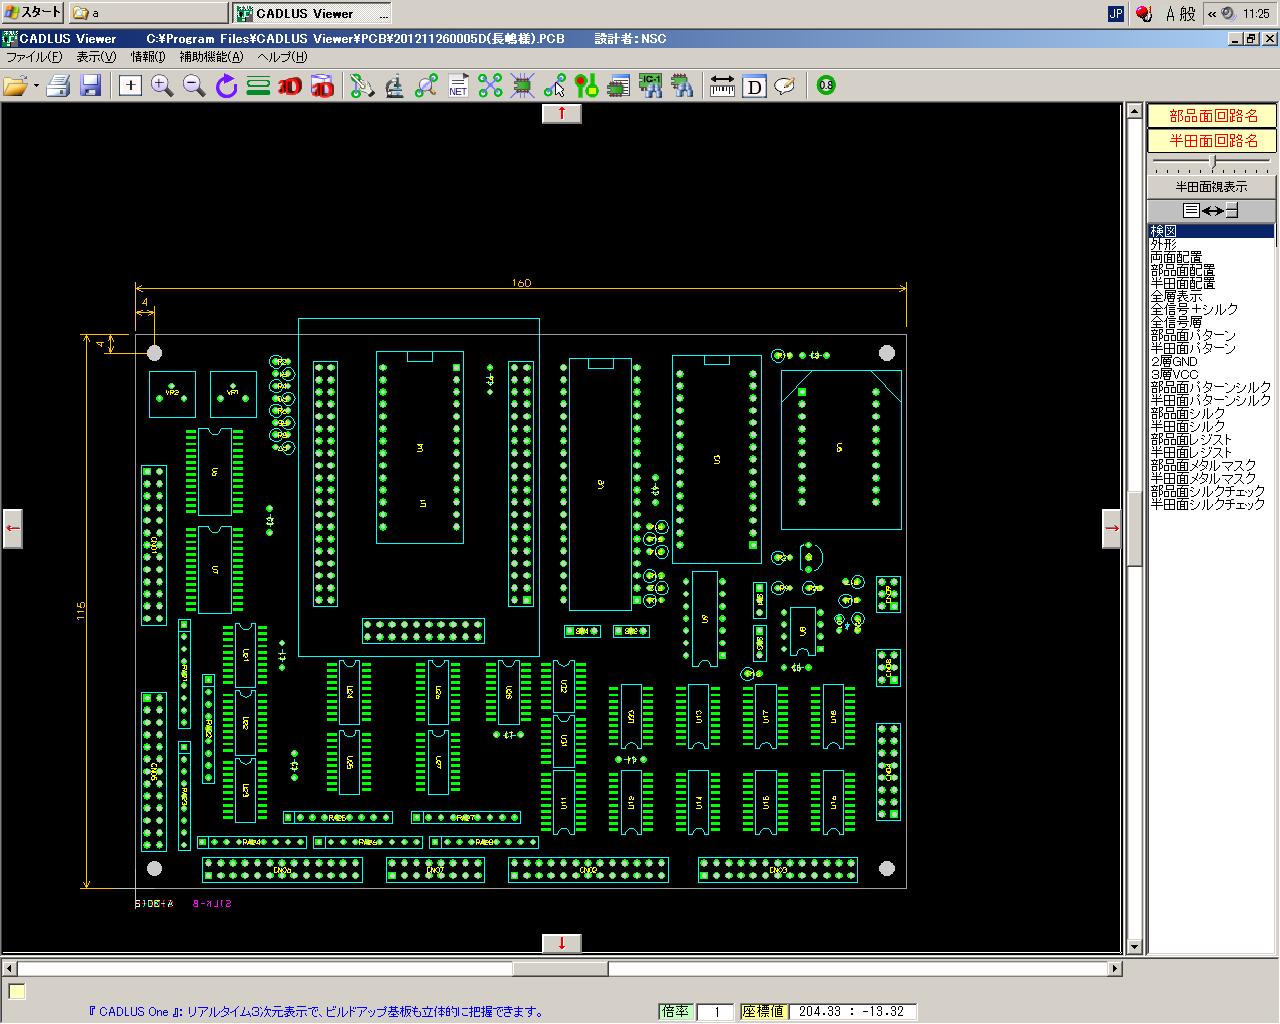Screen dimensions: 1280x1024
Task: Select 全層表示 in the layer list
Action: (x=1176, y=297)
